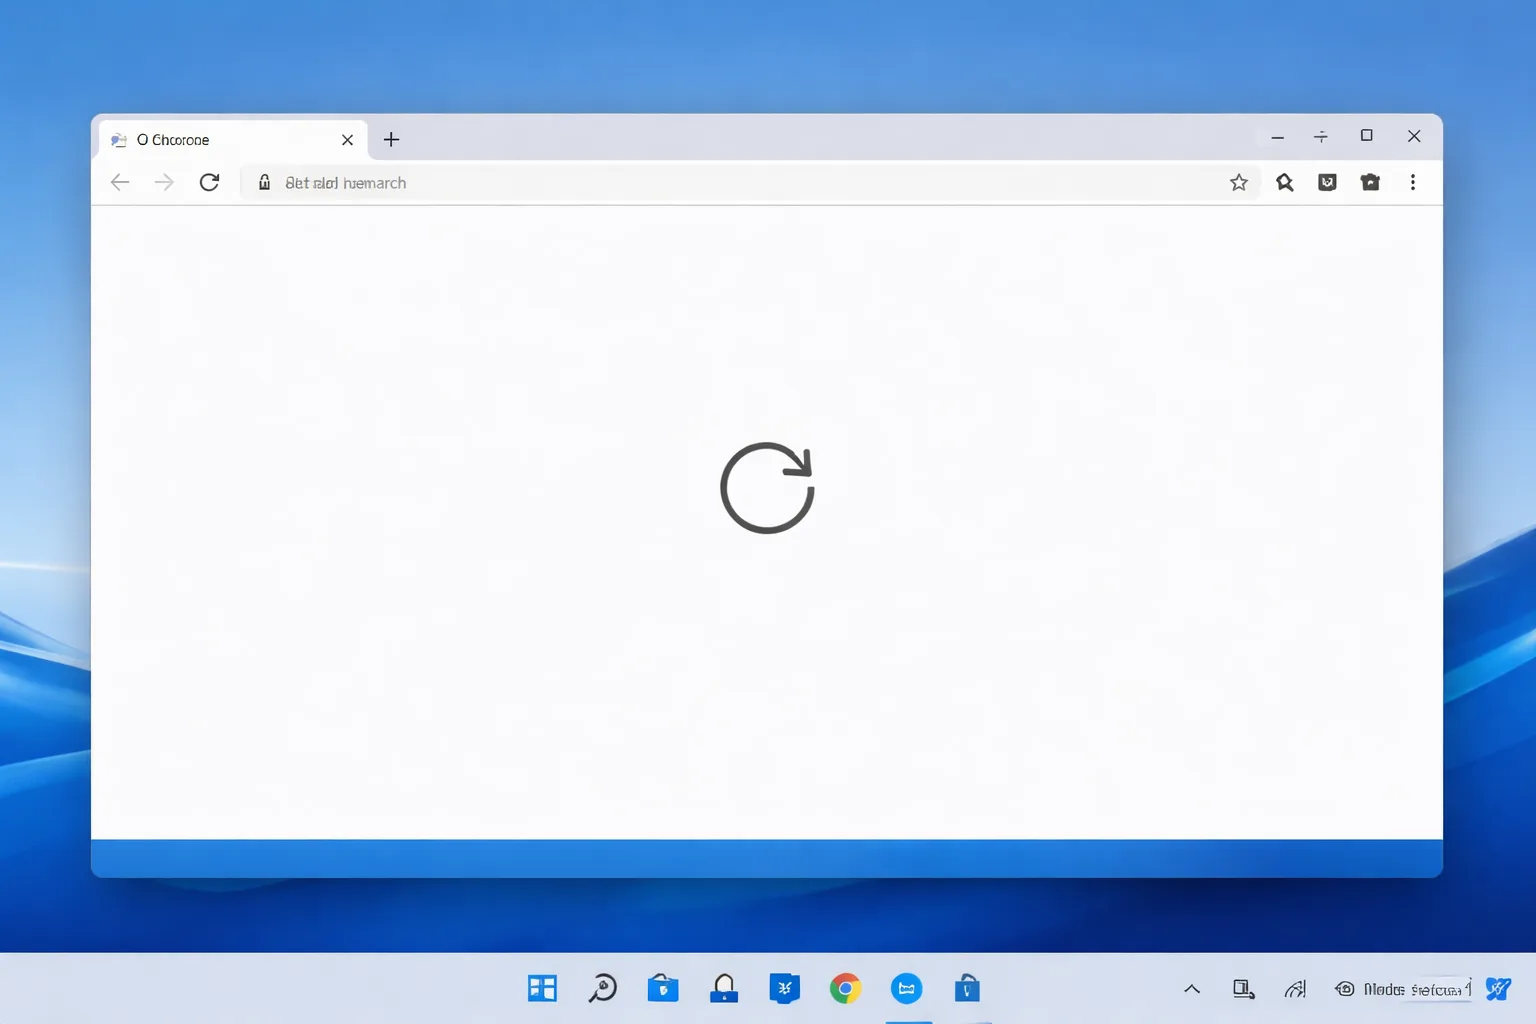Open a new tab with plus button
The image size is (1536, 1024).
392,139
